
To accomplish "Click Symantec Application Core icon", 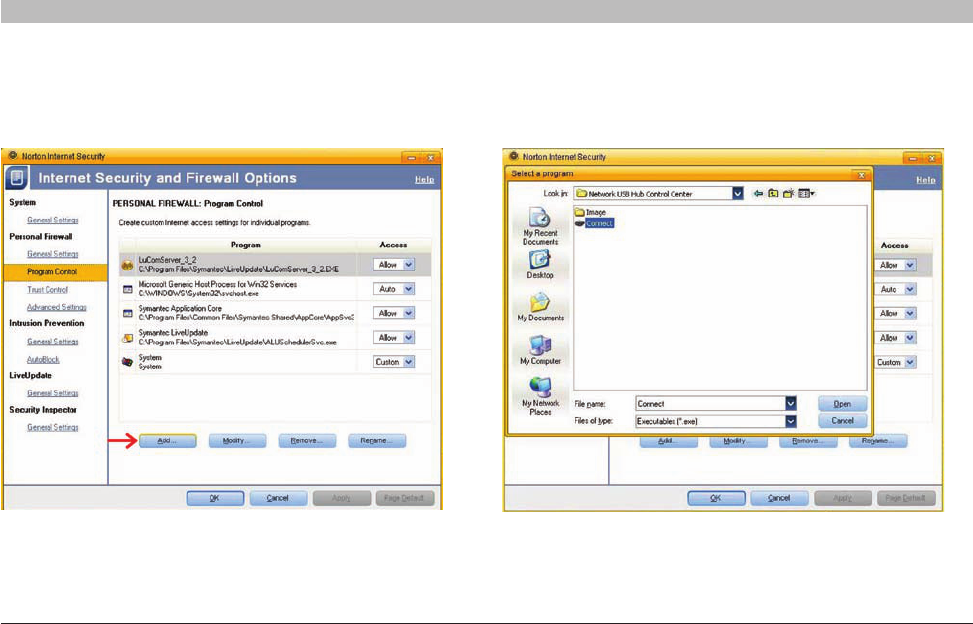I will pos(127,313).
